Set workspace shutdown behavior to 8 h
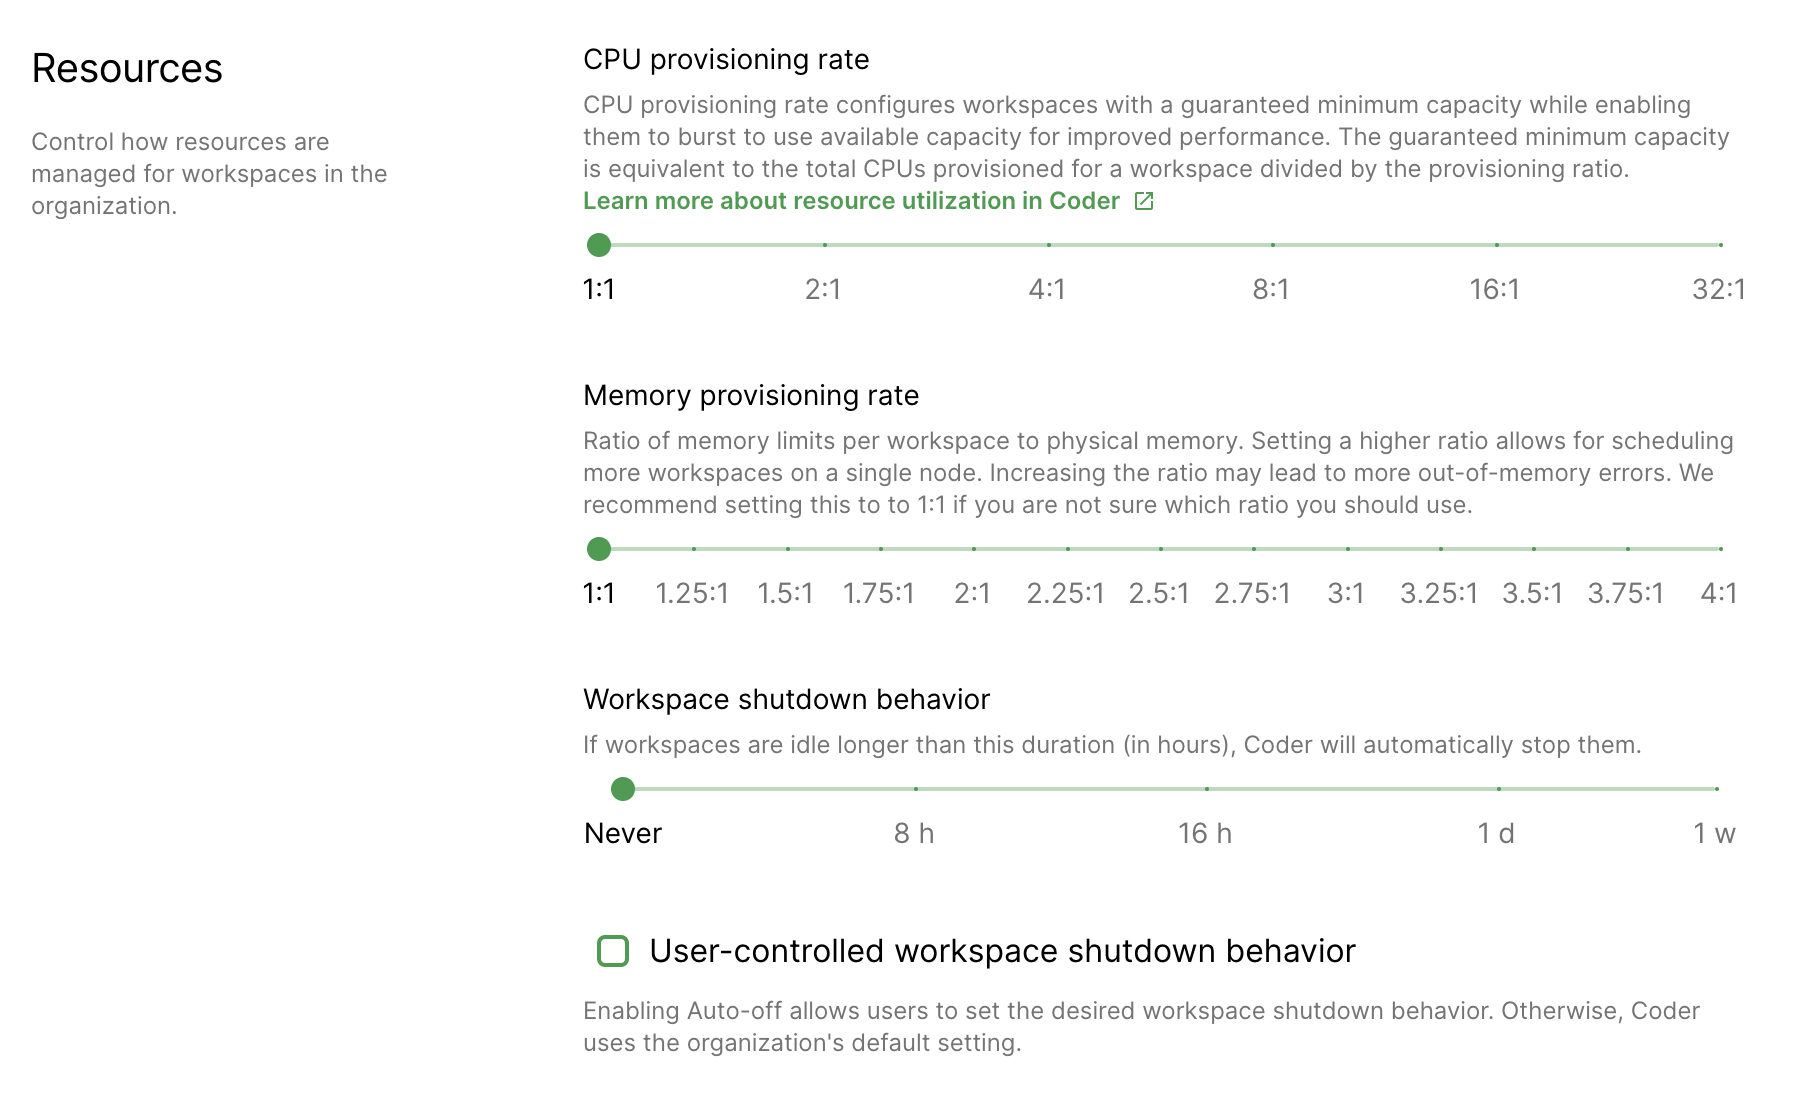 click(913, 789)
